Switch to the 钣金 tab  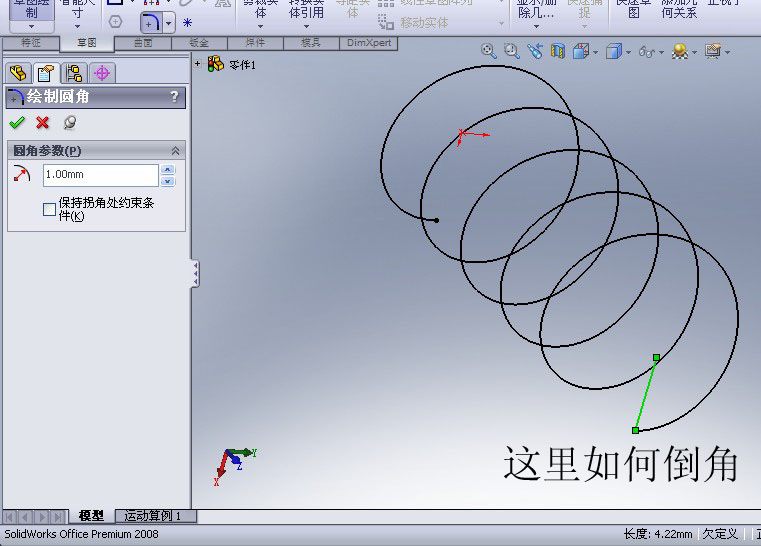199,43
